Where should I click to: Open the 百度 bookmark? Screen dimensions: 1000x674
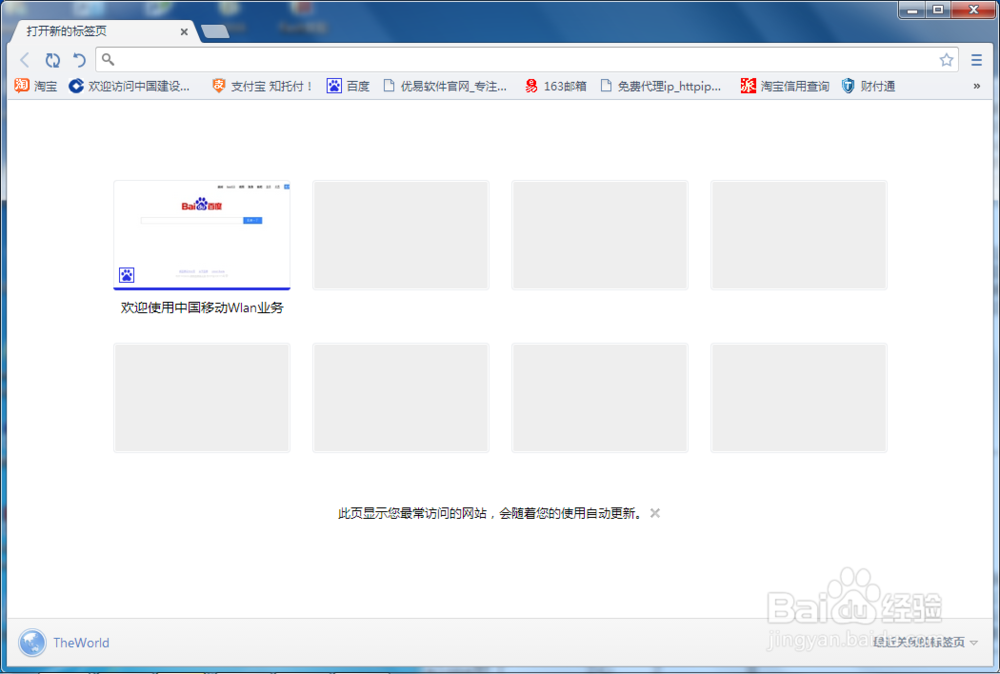point(348,85)
